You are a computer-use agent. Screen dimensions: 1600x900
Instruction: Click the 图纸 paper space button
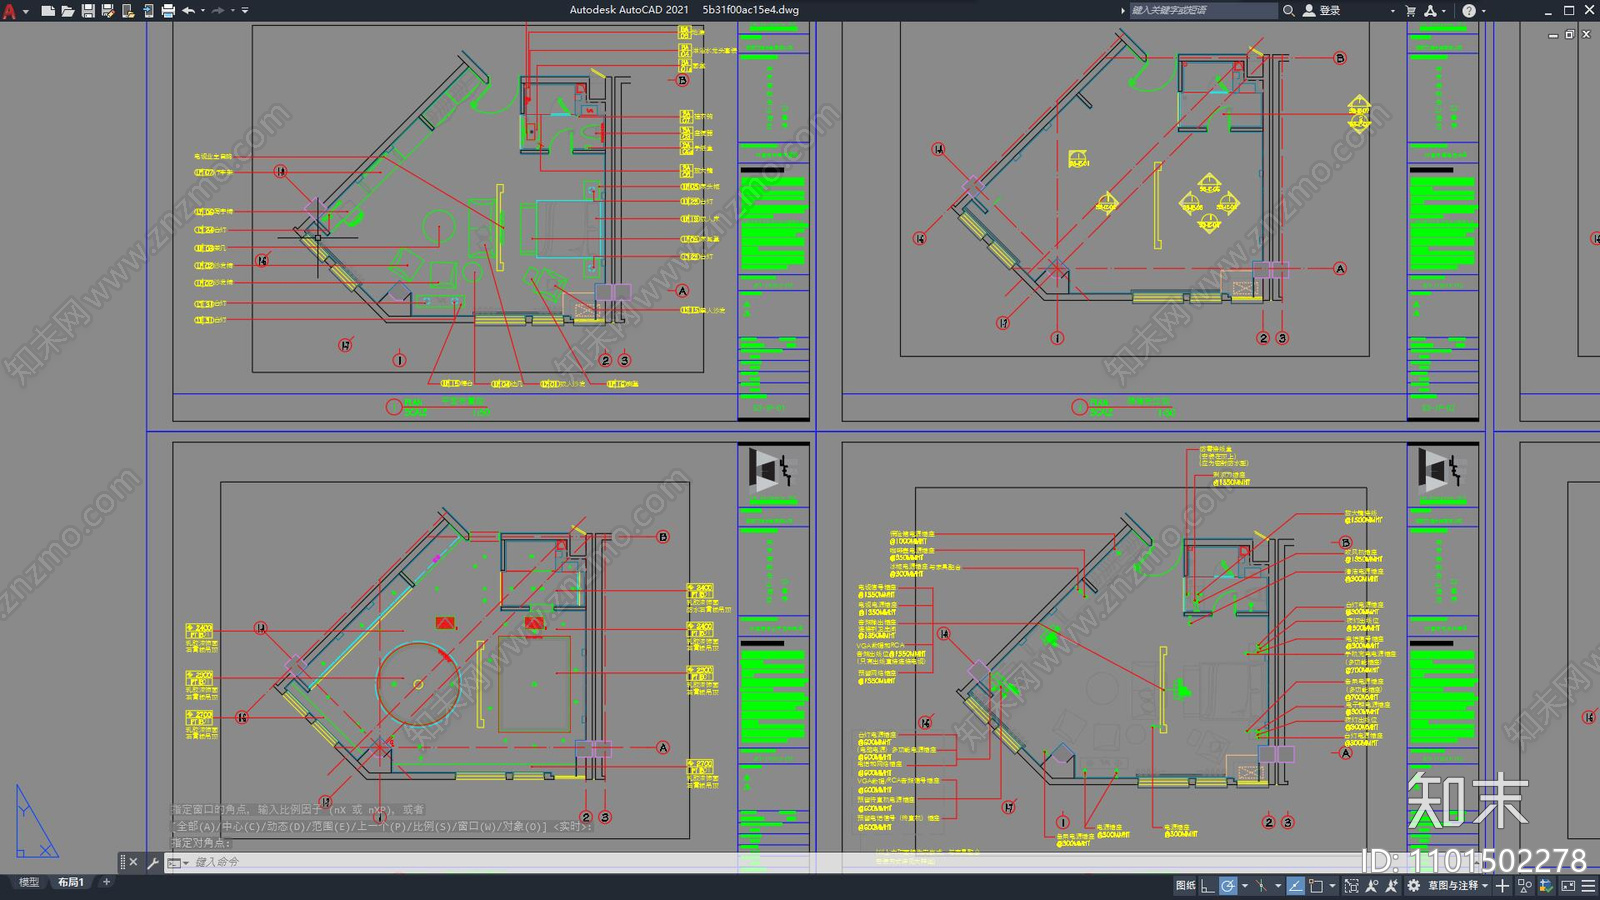(x=1185, y=886)
